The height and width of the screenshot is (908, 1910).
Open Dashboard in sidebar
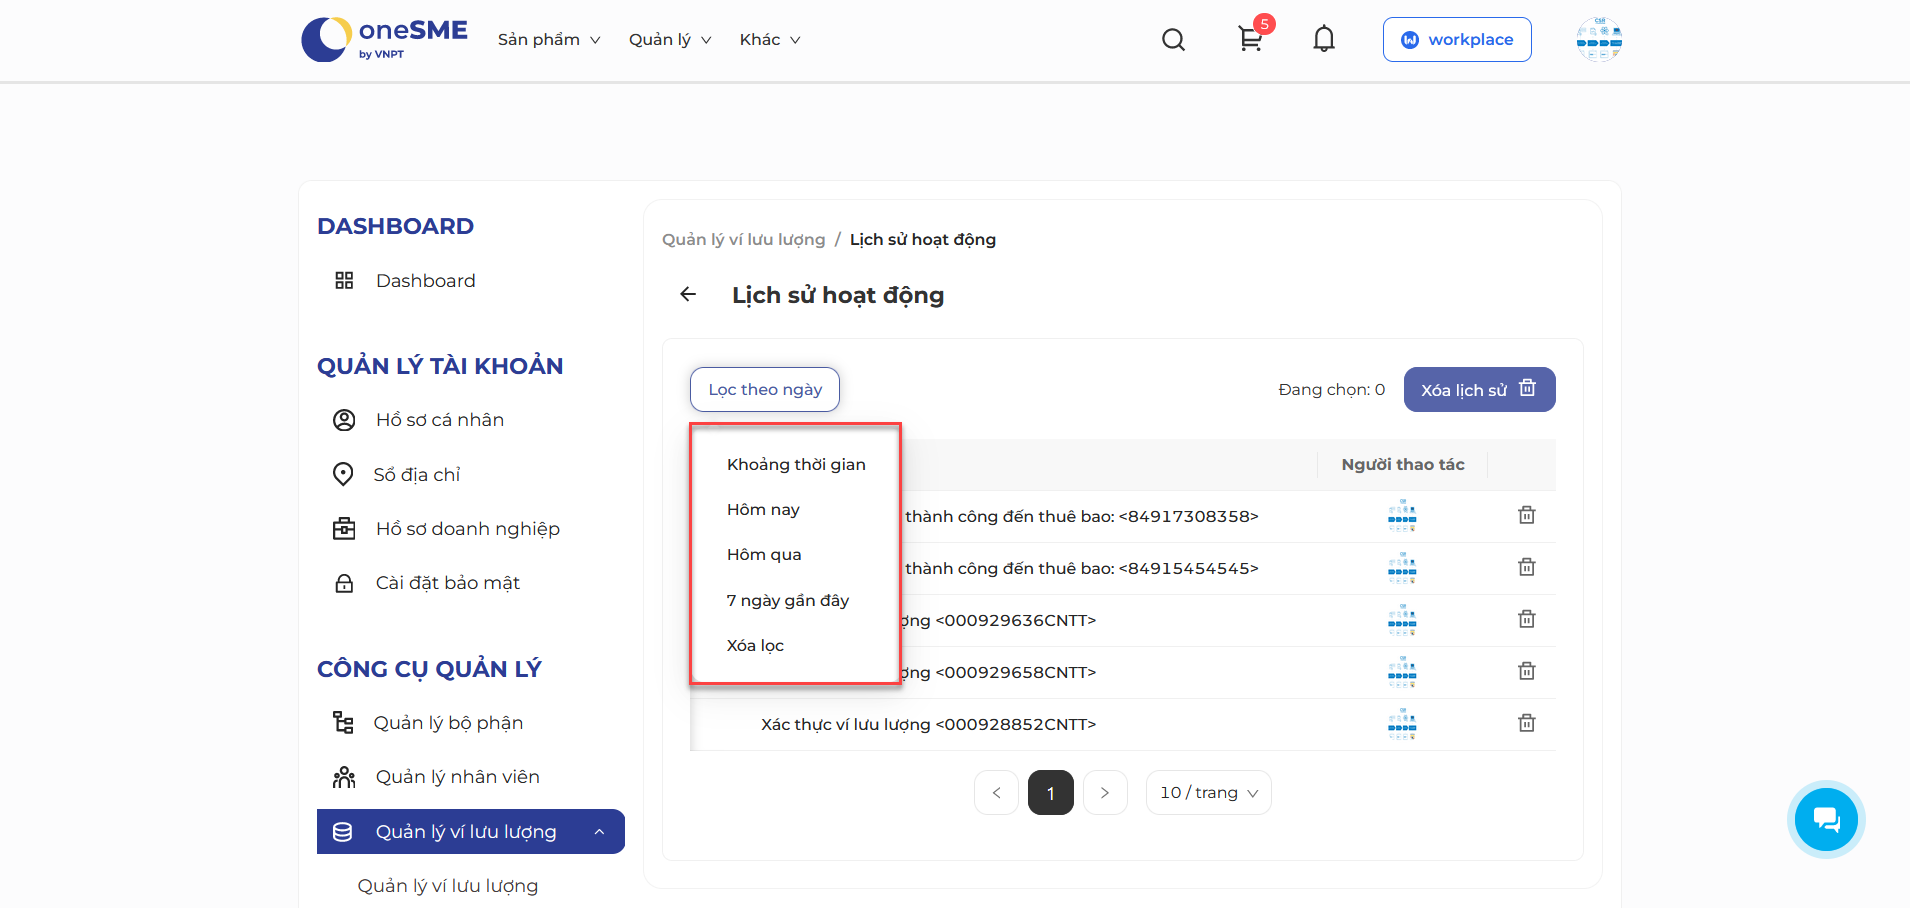(426, 281)
